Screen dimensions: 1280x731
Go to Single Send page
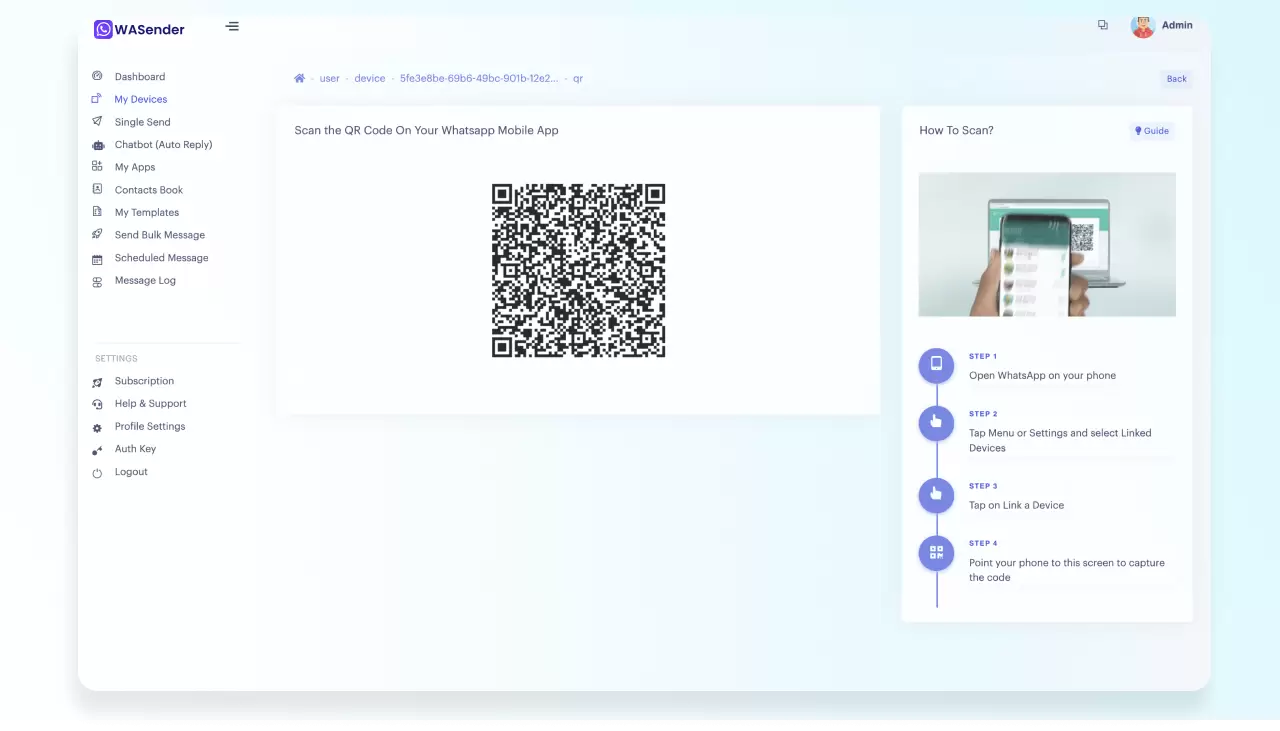pyautogui.click(x=143, y=122)
